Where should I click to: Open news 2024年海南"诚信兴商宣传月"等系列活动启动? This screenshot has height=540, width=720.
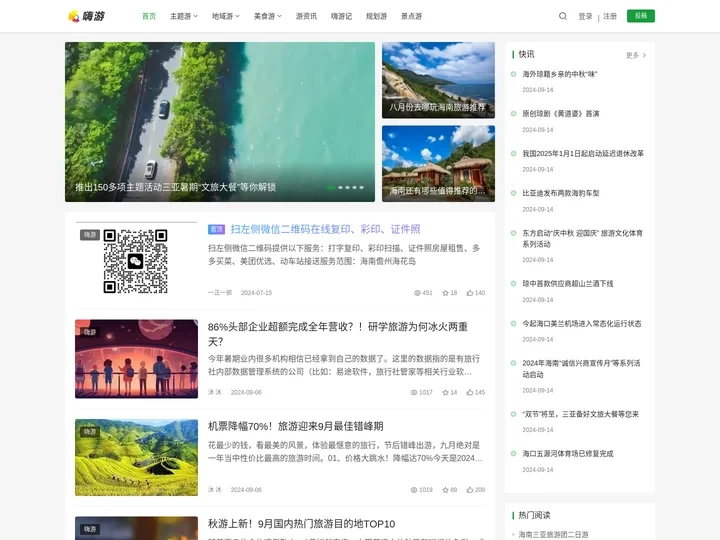click(x=581, y=369)
